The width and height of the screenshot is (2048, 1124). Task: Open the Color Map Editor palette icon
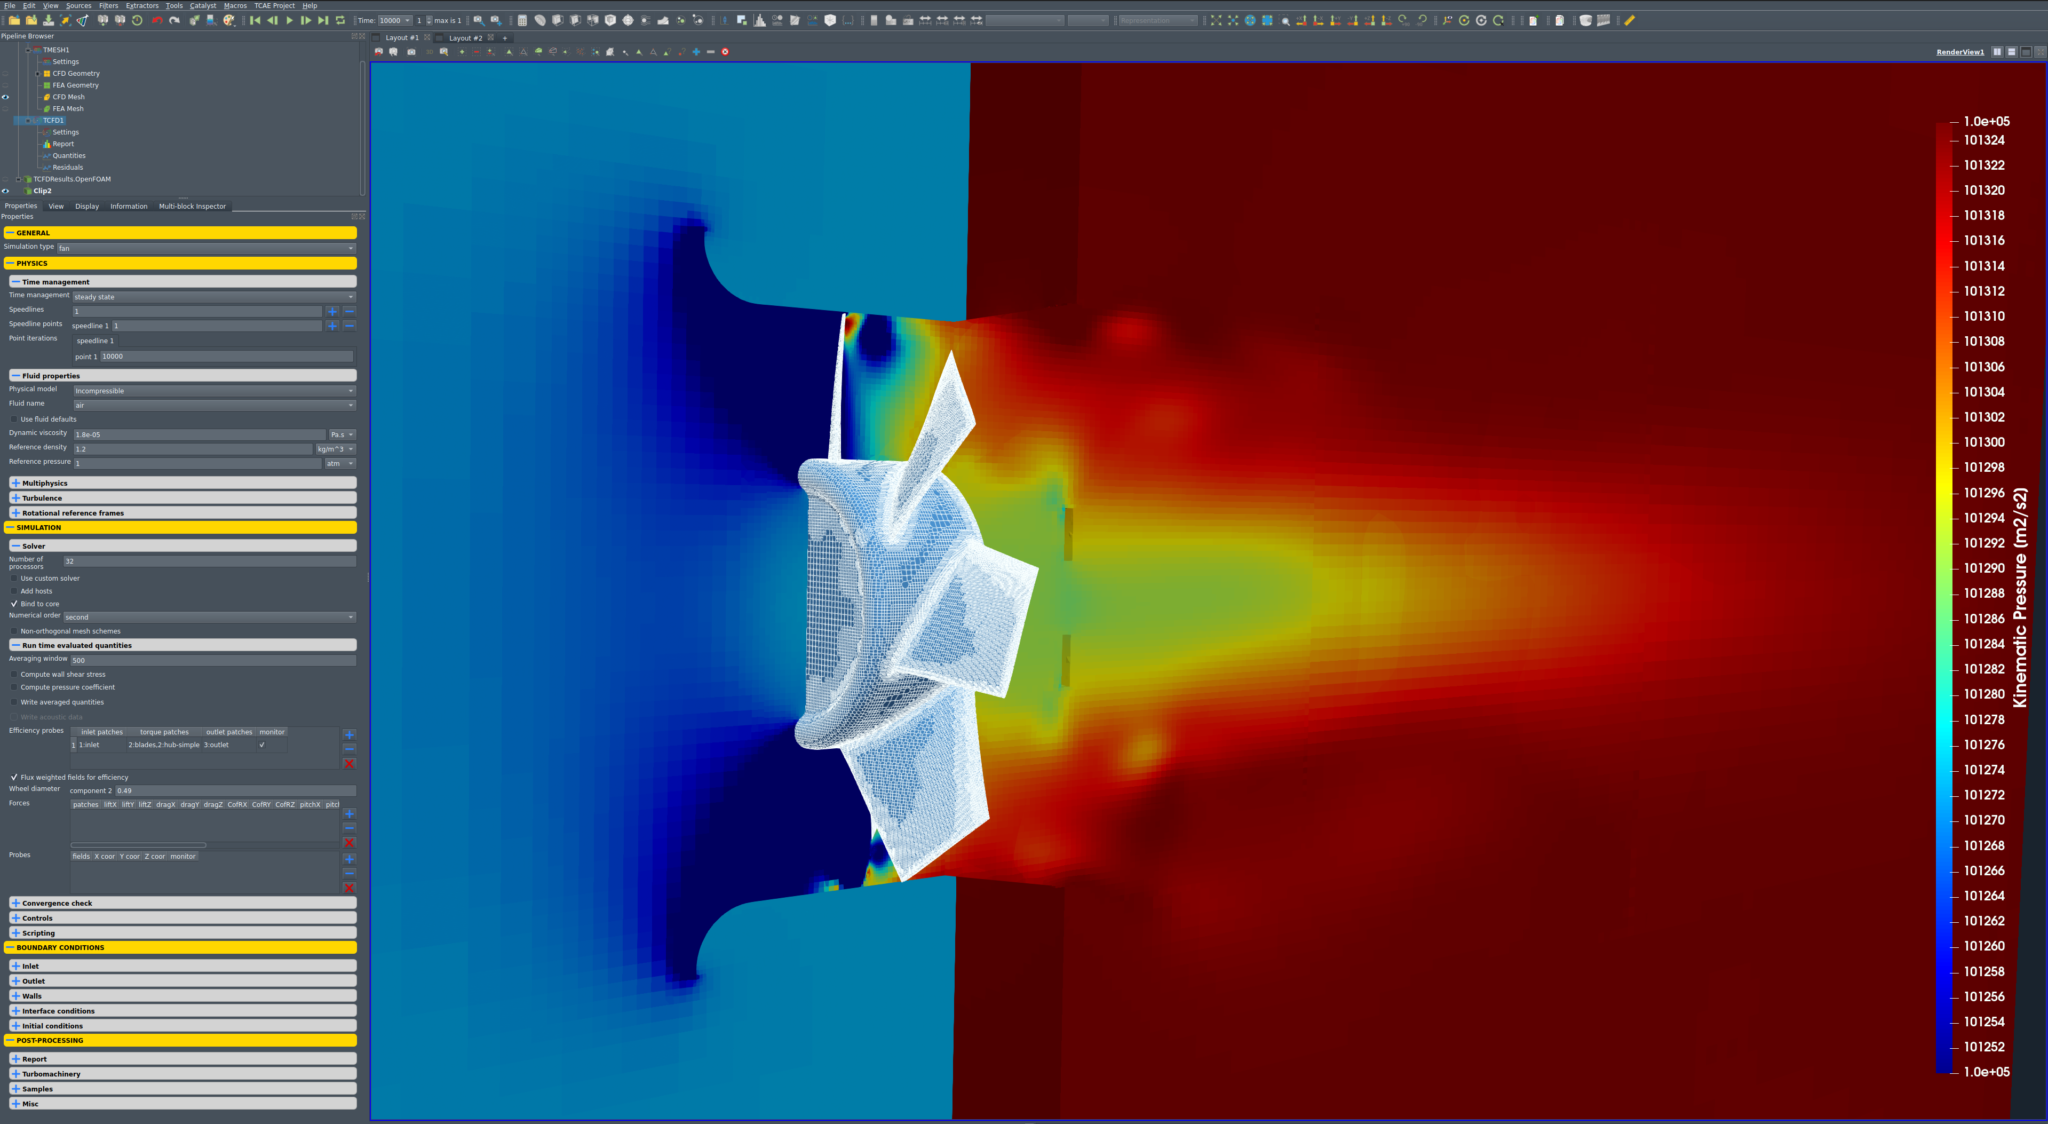coord(230,20)
